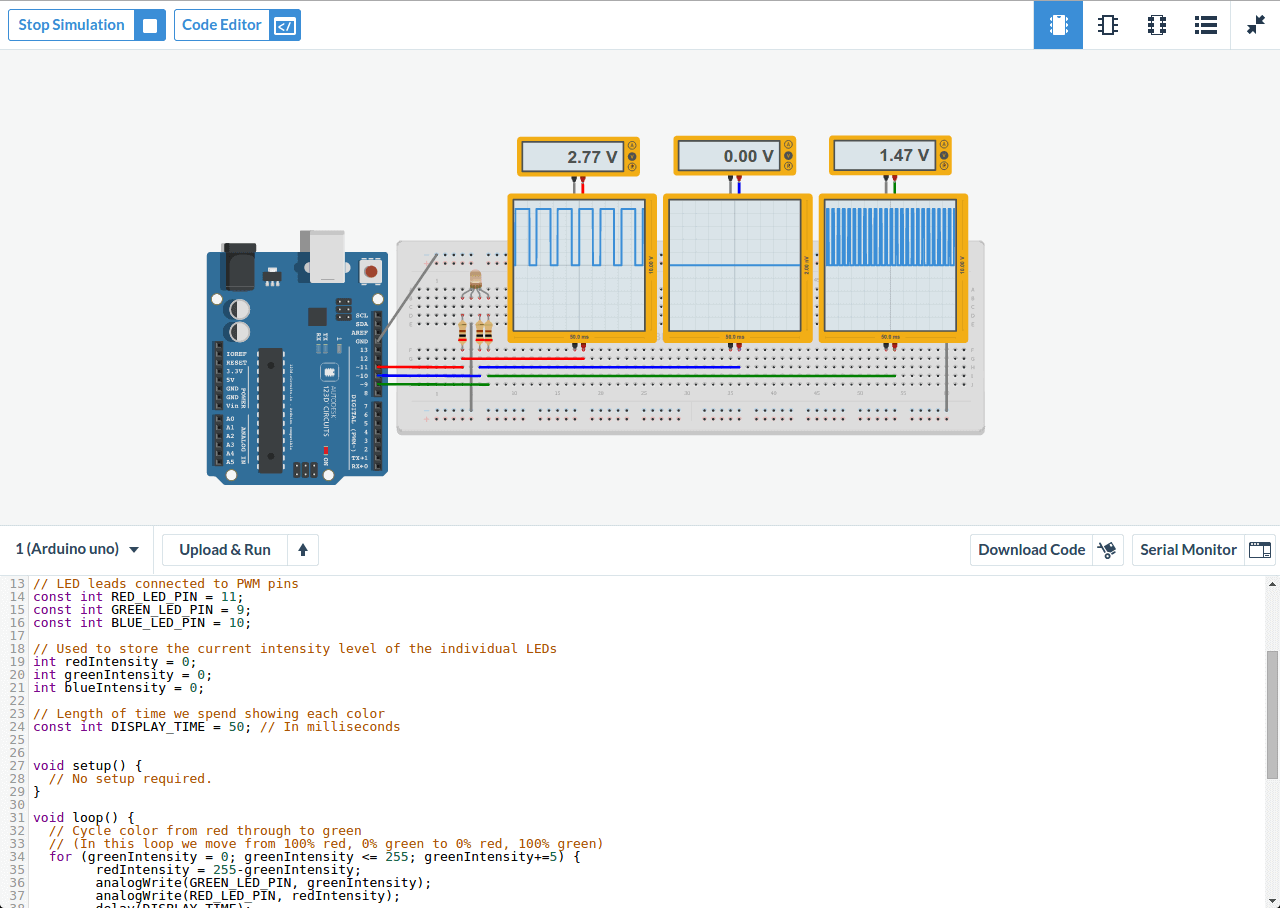Open the Serial Monitor

pyautogui.click(x=1188, y=550)
